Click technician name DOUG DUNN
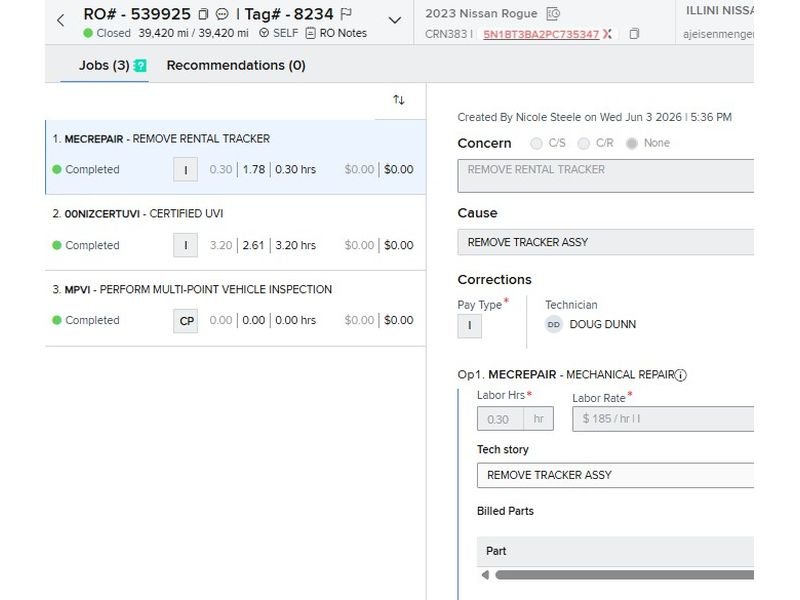Image resolution: width=800 pixels, height=600 pixels. pos(603,324)
